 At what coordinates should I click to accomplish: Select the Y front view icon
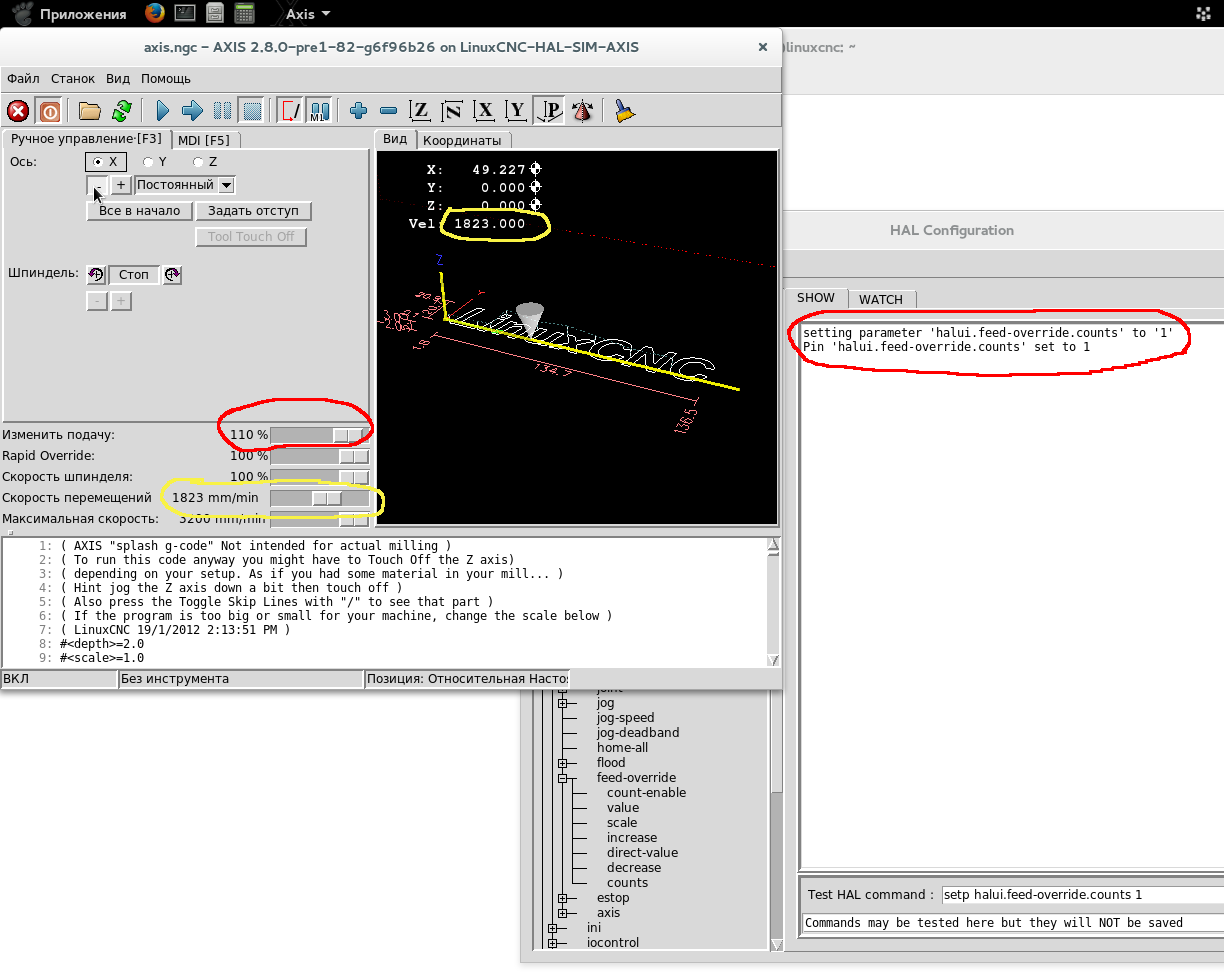pos(516,111)
